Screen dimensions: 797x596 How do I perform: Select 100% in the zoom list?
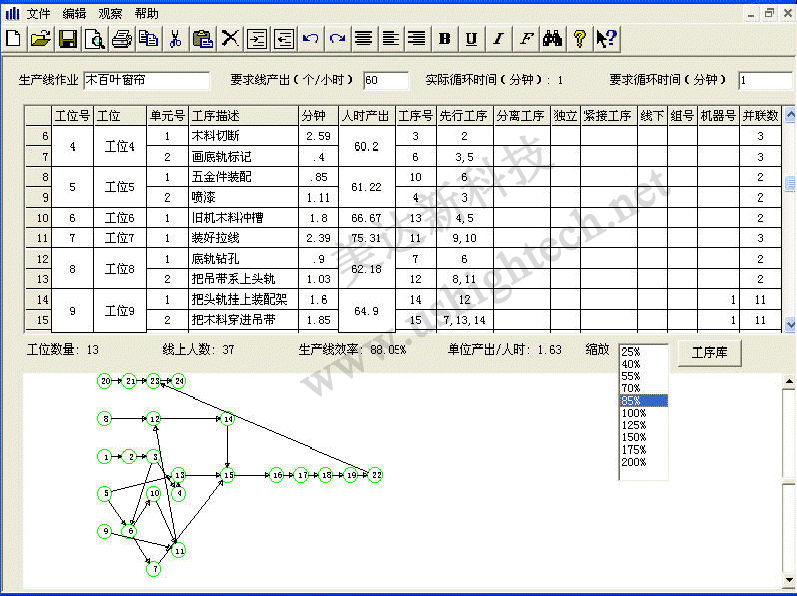pyautogui.click(x=634, y=413)
